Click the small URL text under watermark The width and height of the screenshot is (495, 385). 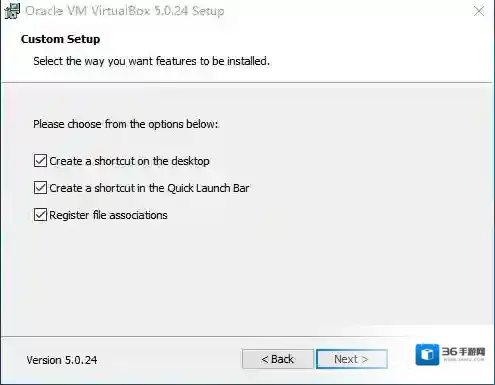[464, 360]
